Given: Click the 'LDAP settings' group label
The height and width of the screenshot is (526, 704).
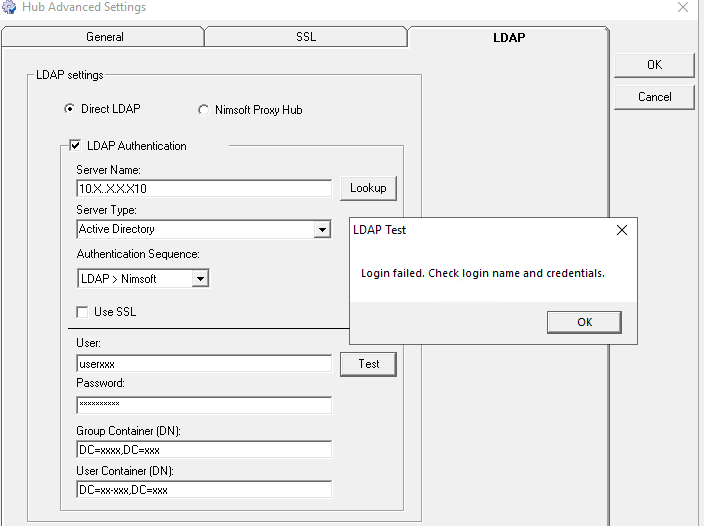Looking at the screenshot, I should pyautogui.click(x=70, y=75).
